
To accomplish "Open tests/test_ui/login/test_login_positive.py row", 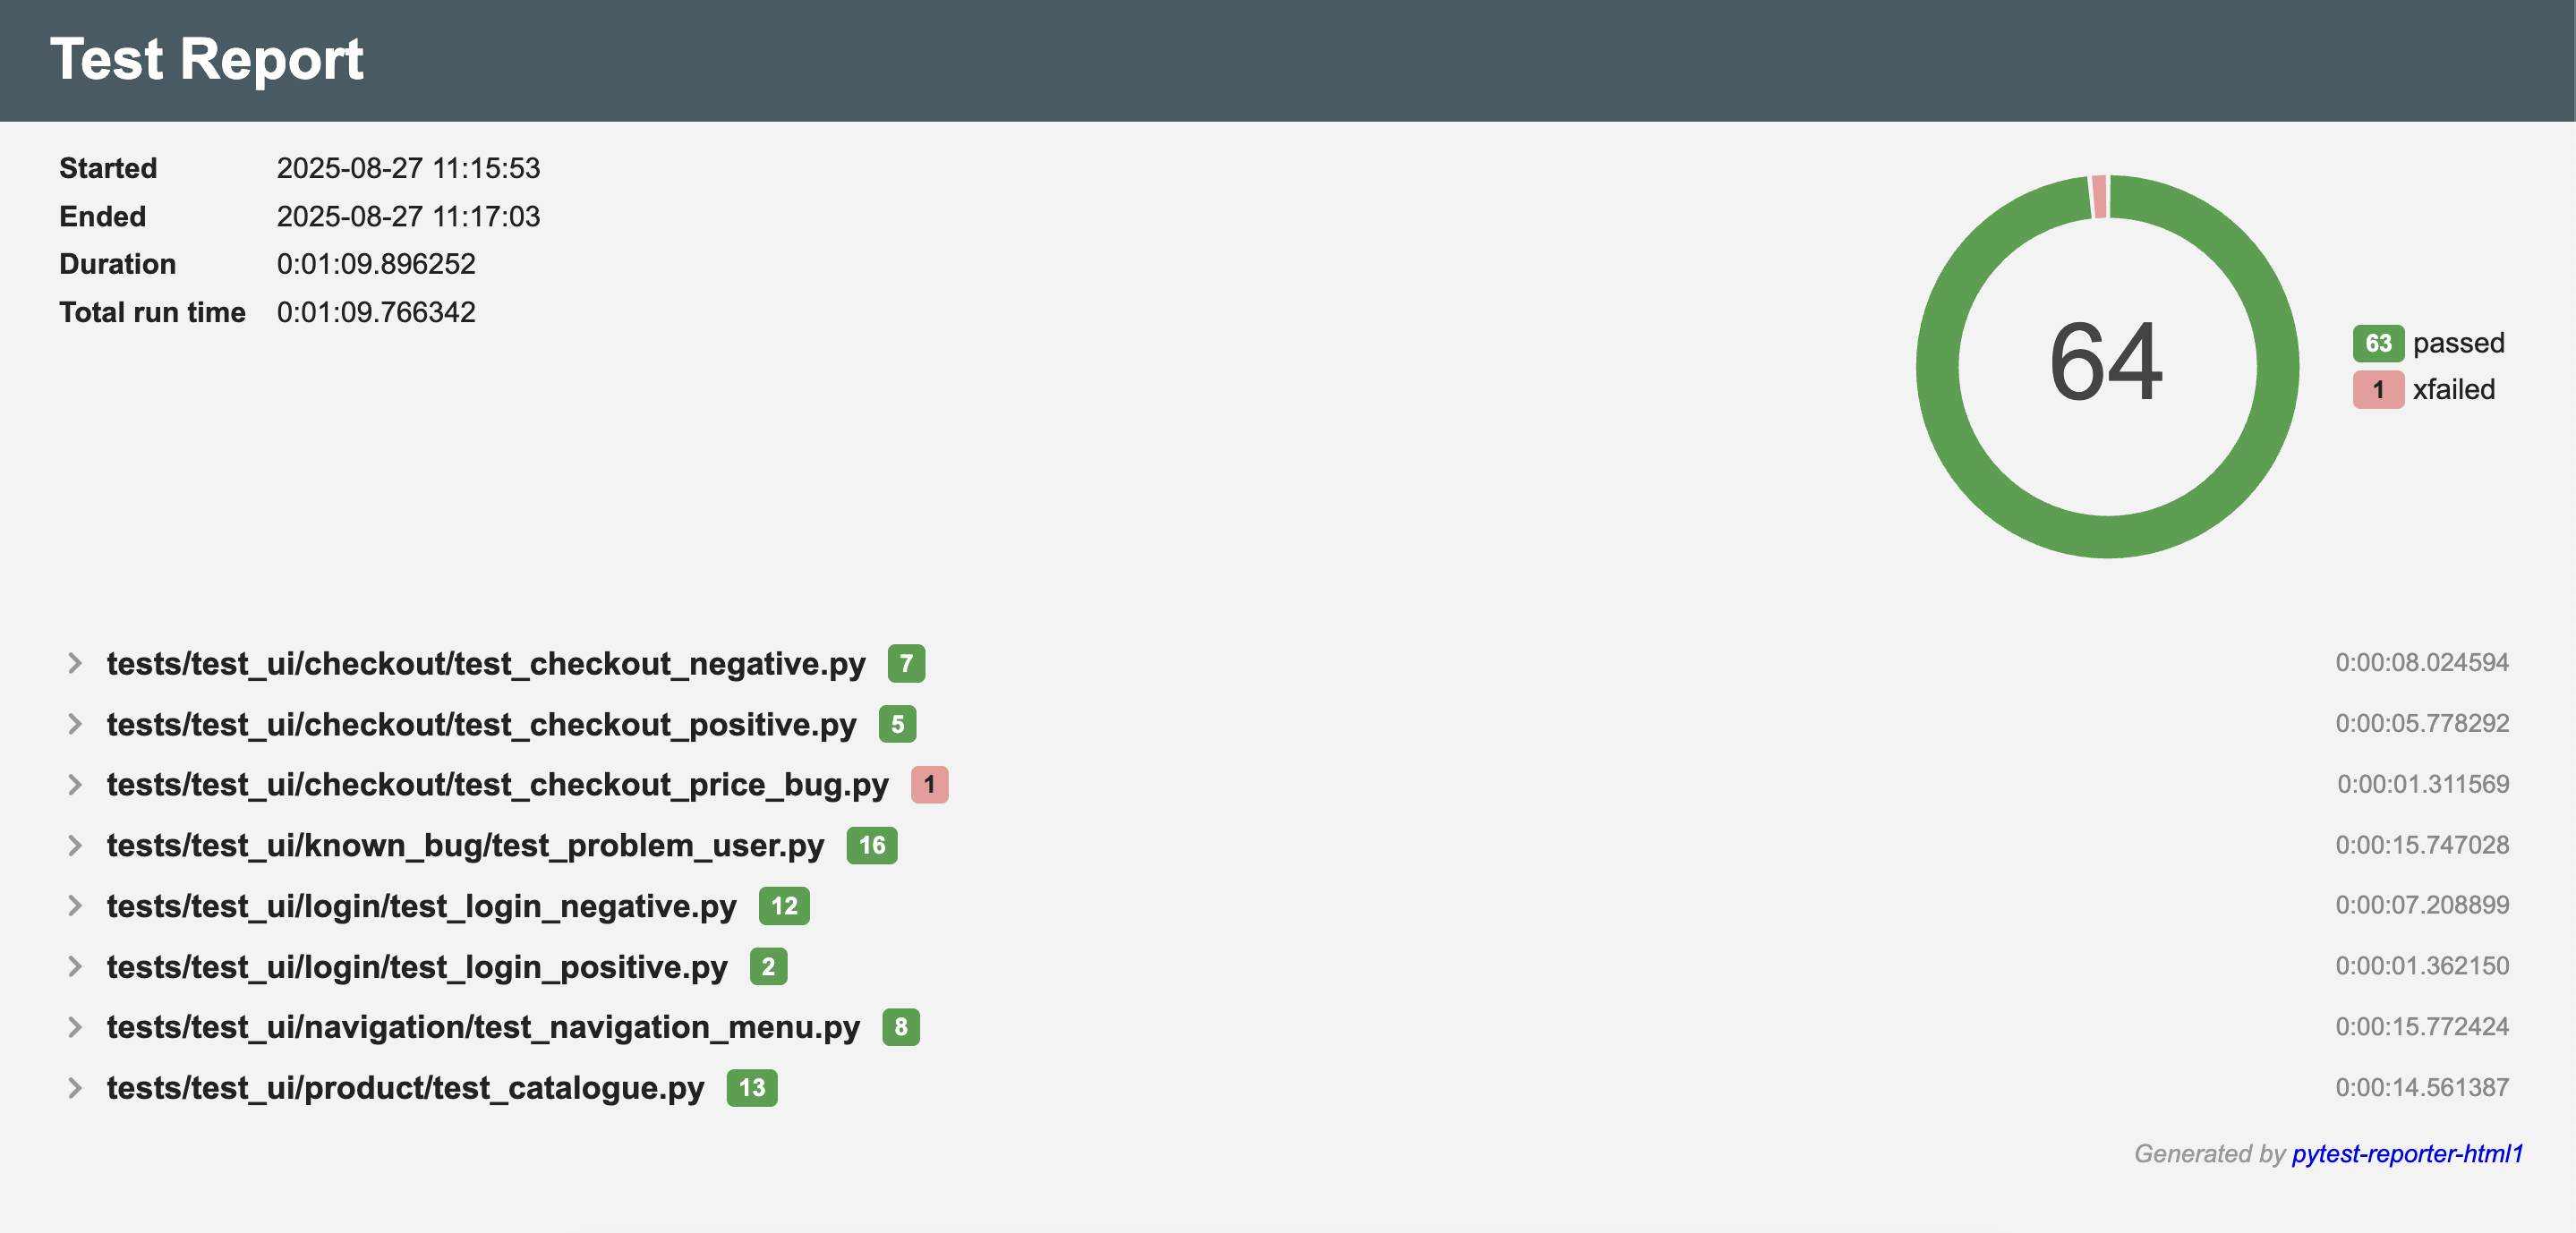I will [417, 967].
